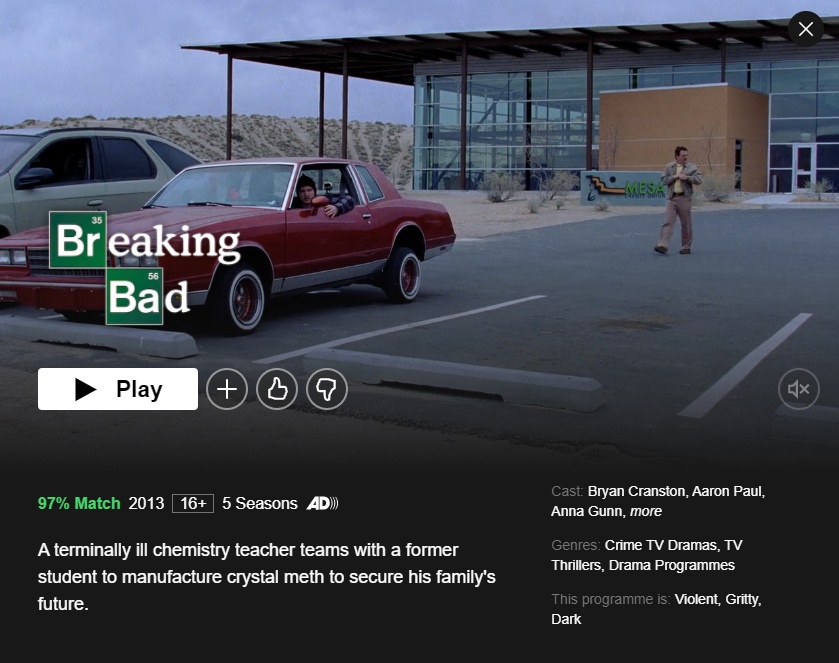Click the Breaking Bad title logo

[x=145, y=268]
